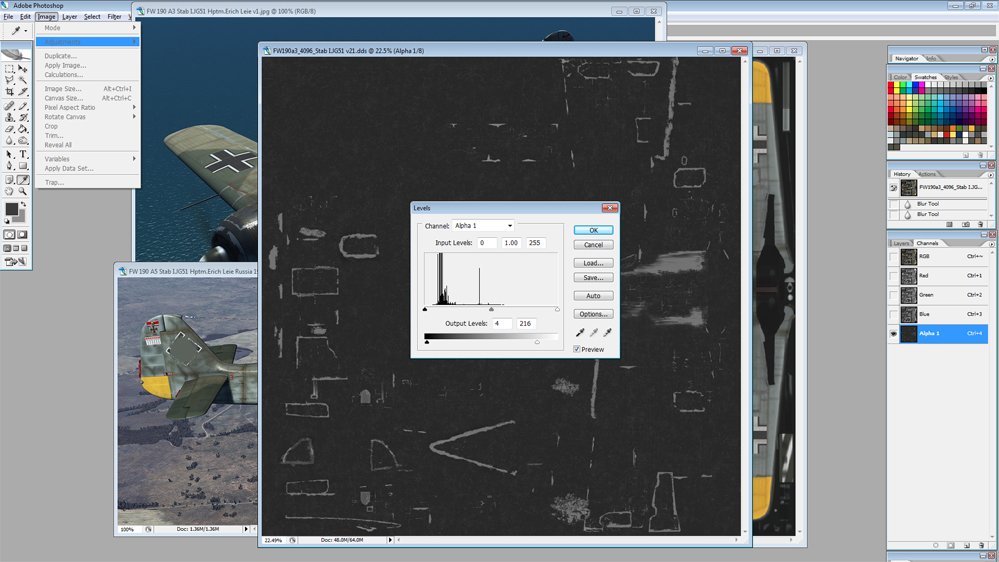This screenshot has width=999, height=562.
Task: Pick the Zoom tool in toolbox
Action: coord(23,191)
